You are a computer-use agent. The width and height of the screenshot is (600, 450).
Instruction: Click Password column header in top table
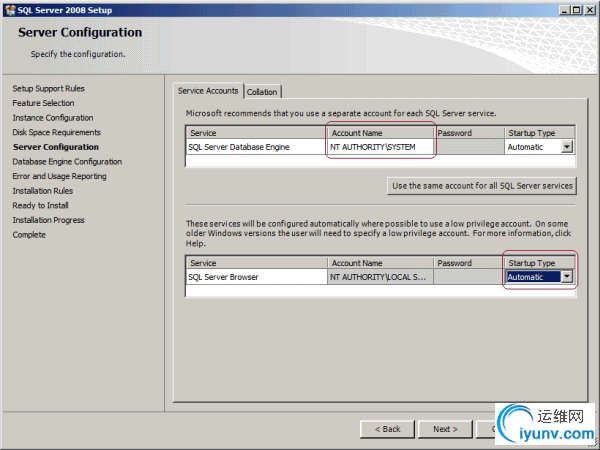[x=469, y=133]
